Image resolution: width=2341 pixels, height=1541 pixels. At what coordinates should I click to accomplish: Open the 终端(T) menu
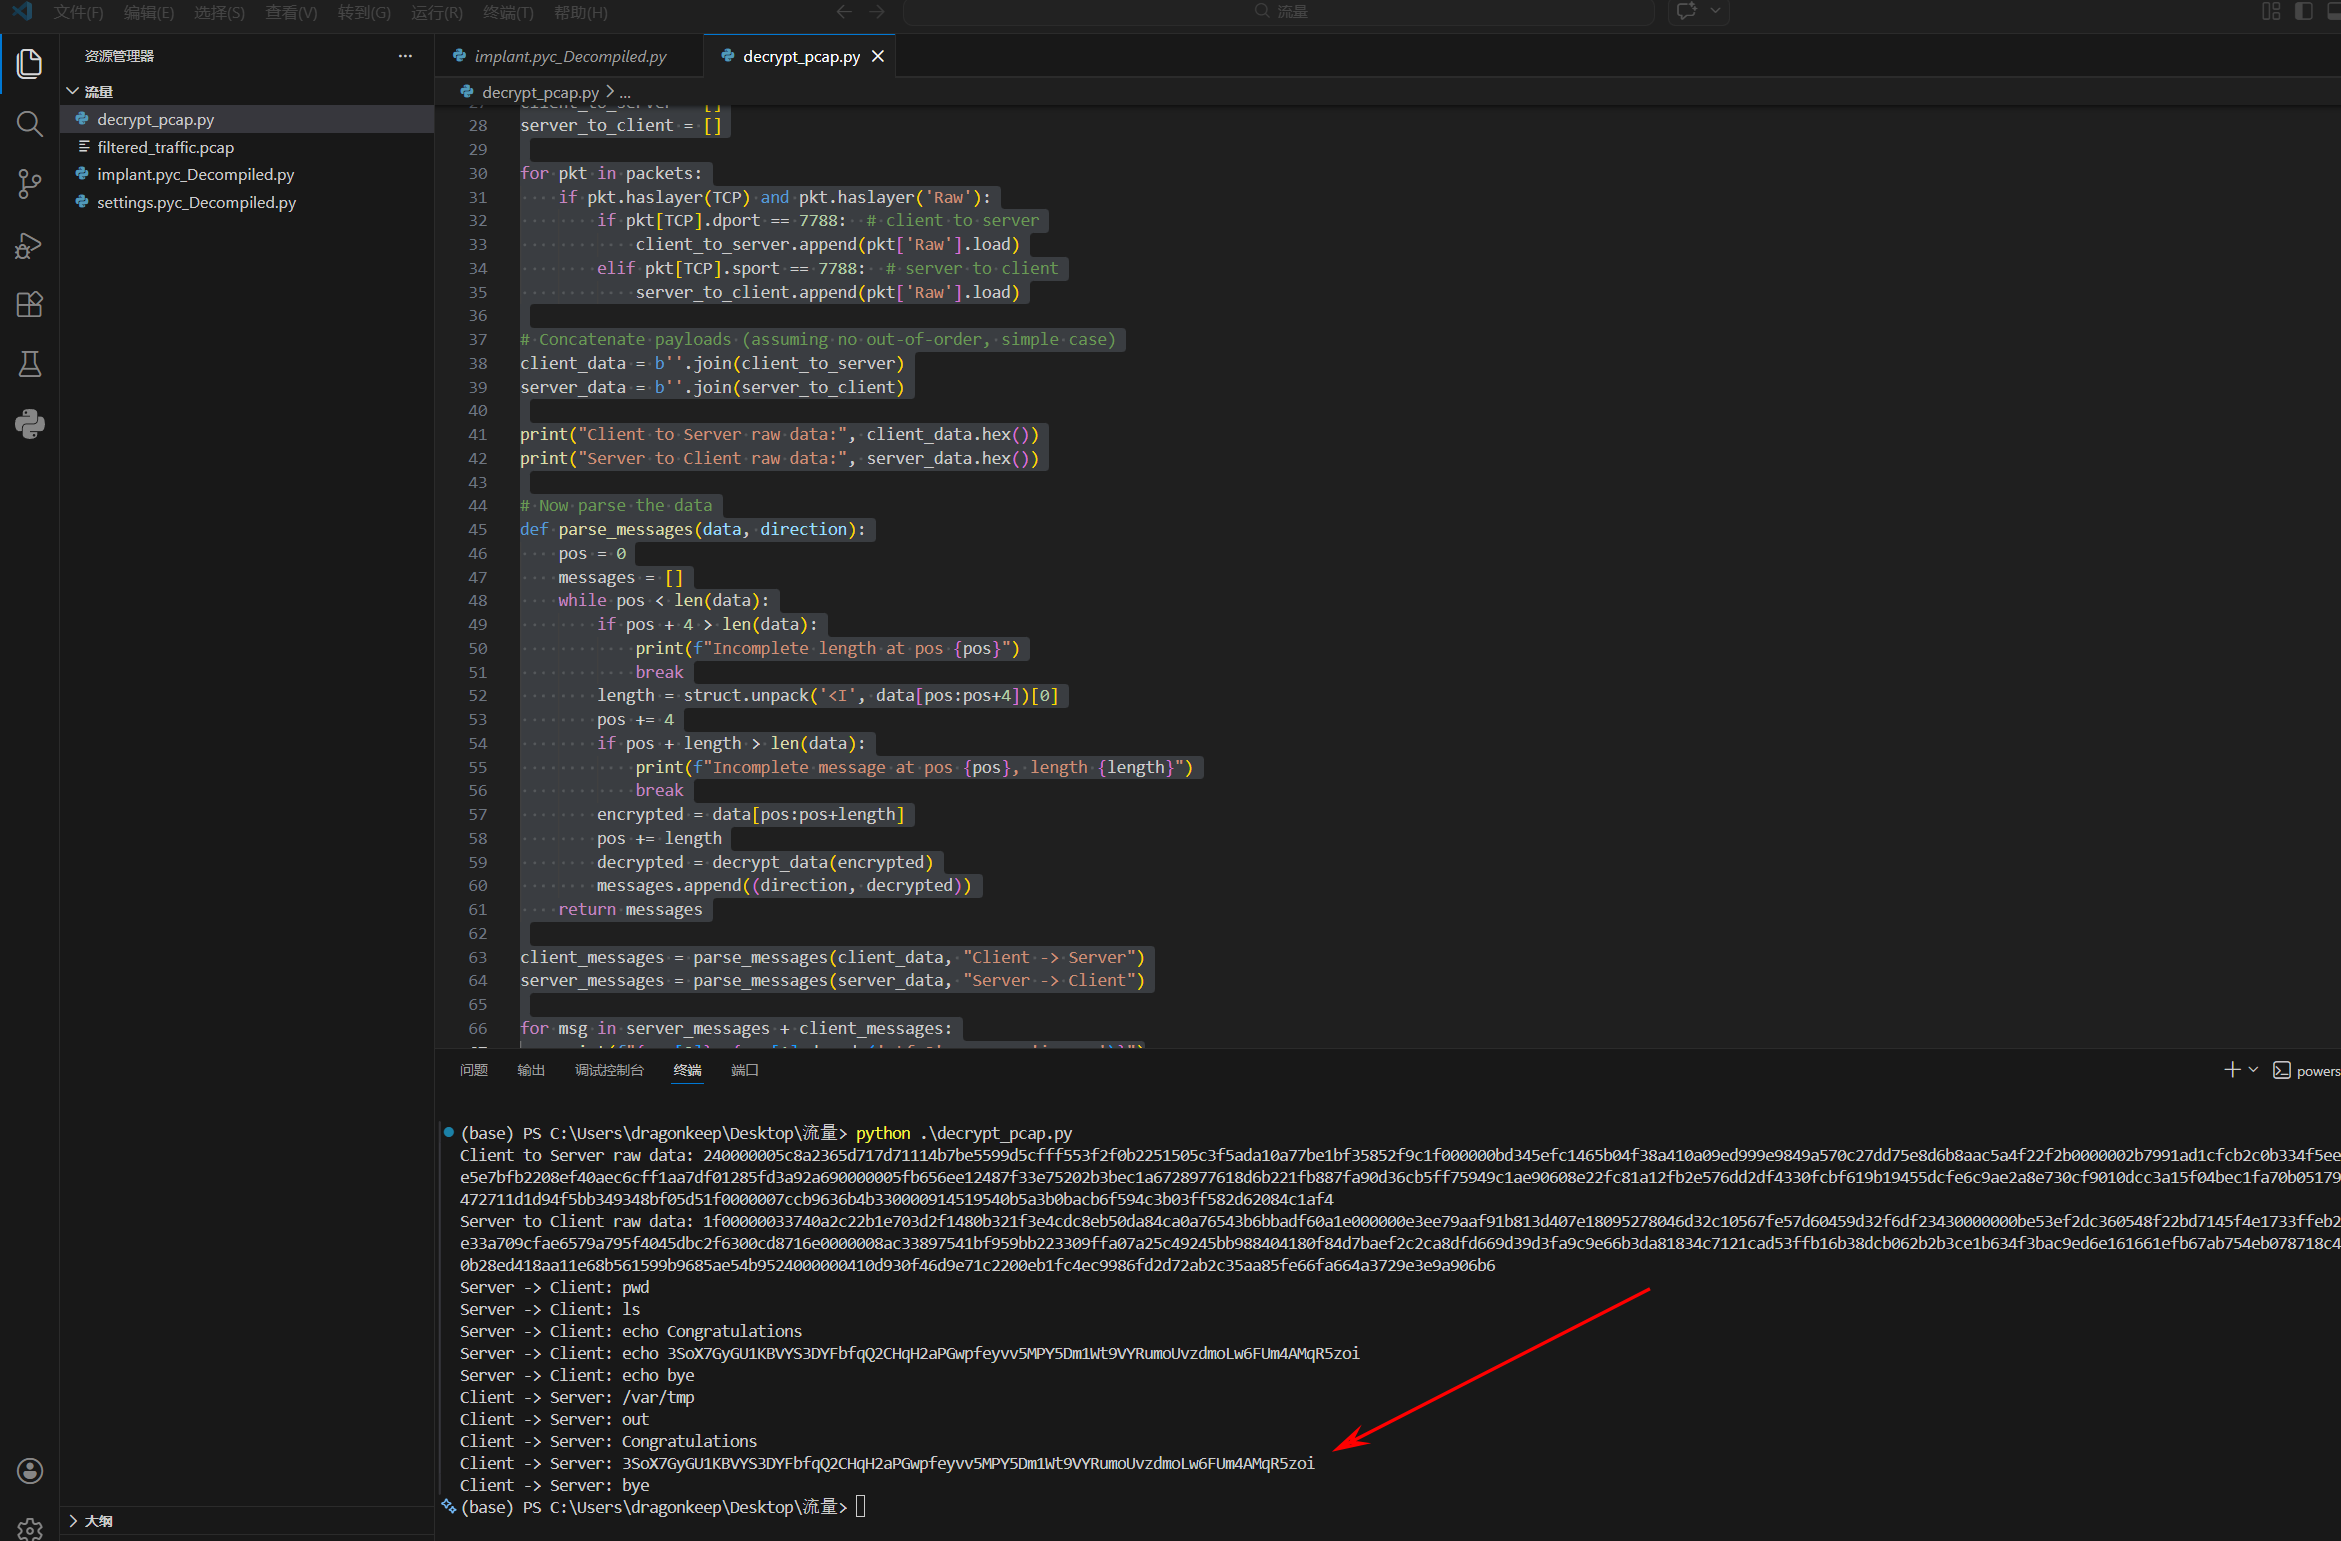point(508,12)
